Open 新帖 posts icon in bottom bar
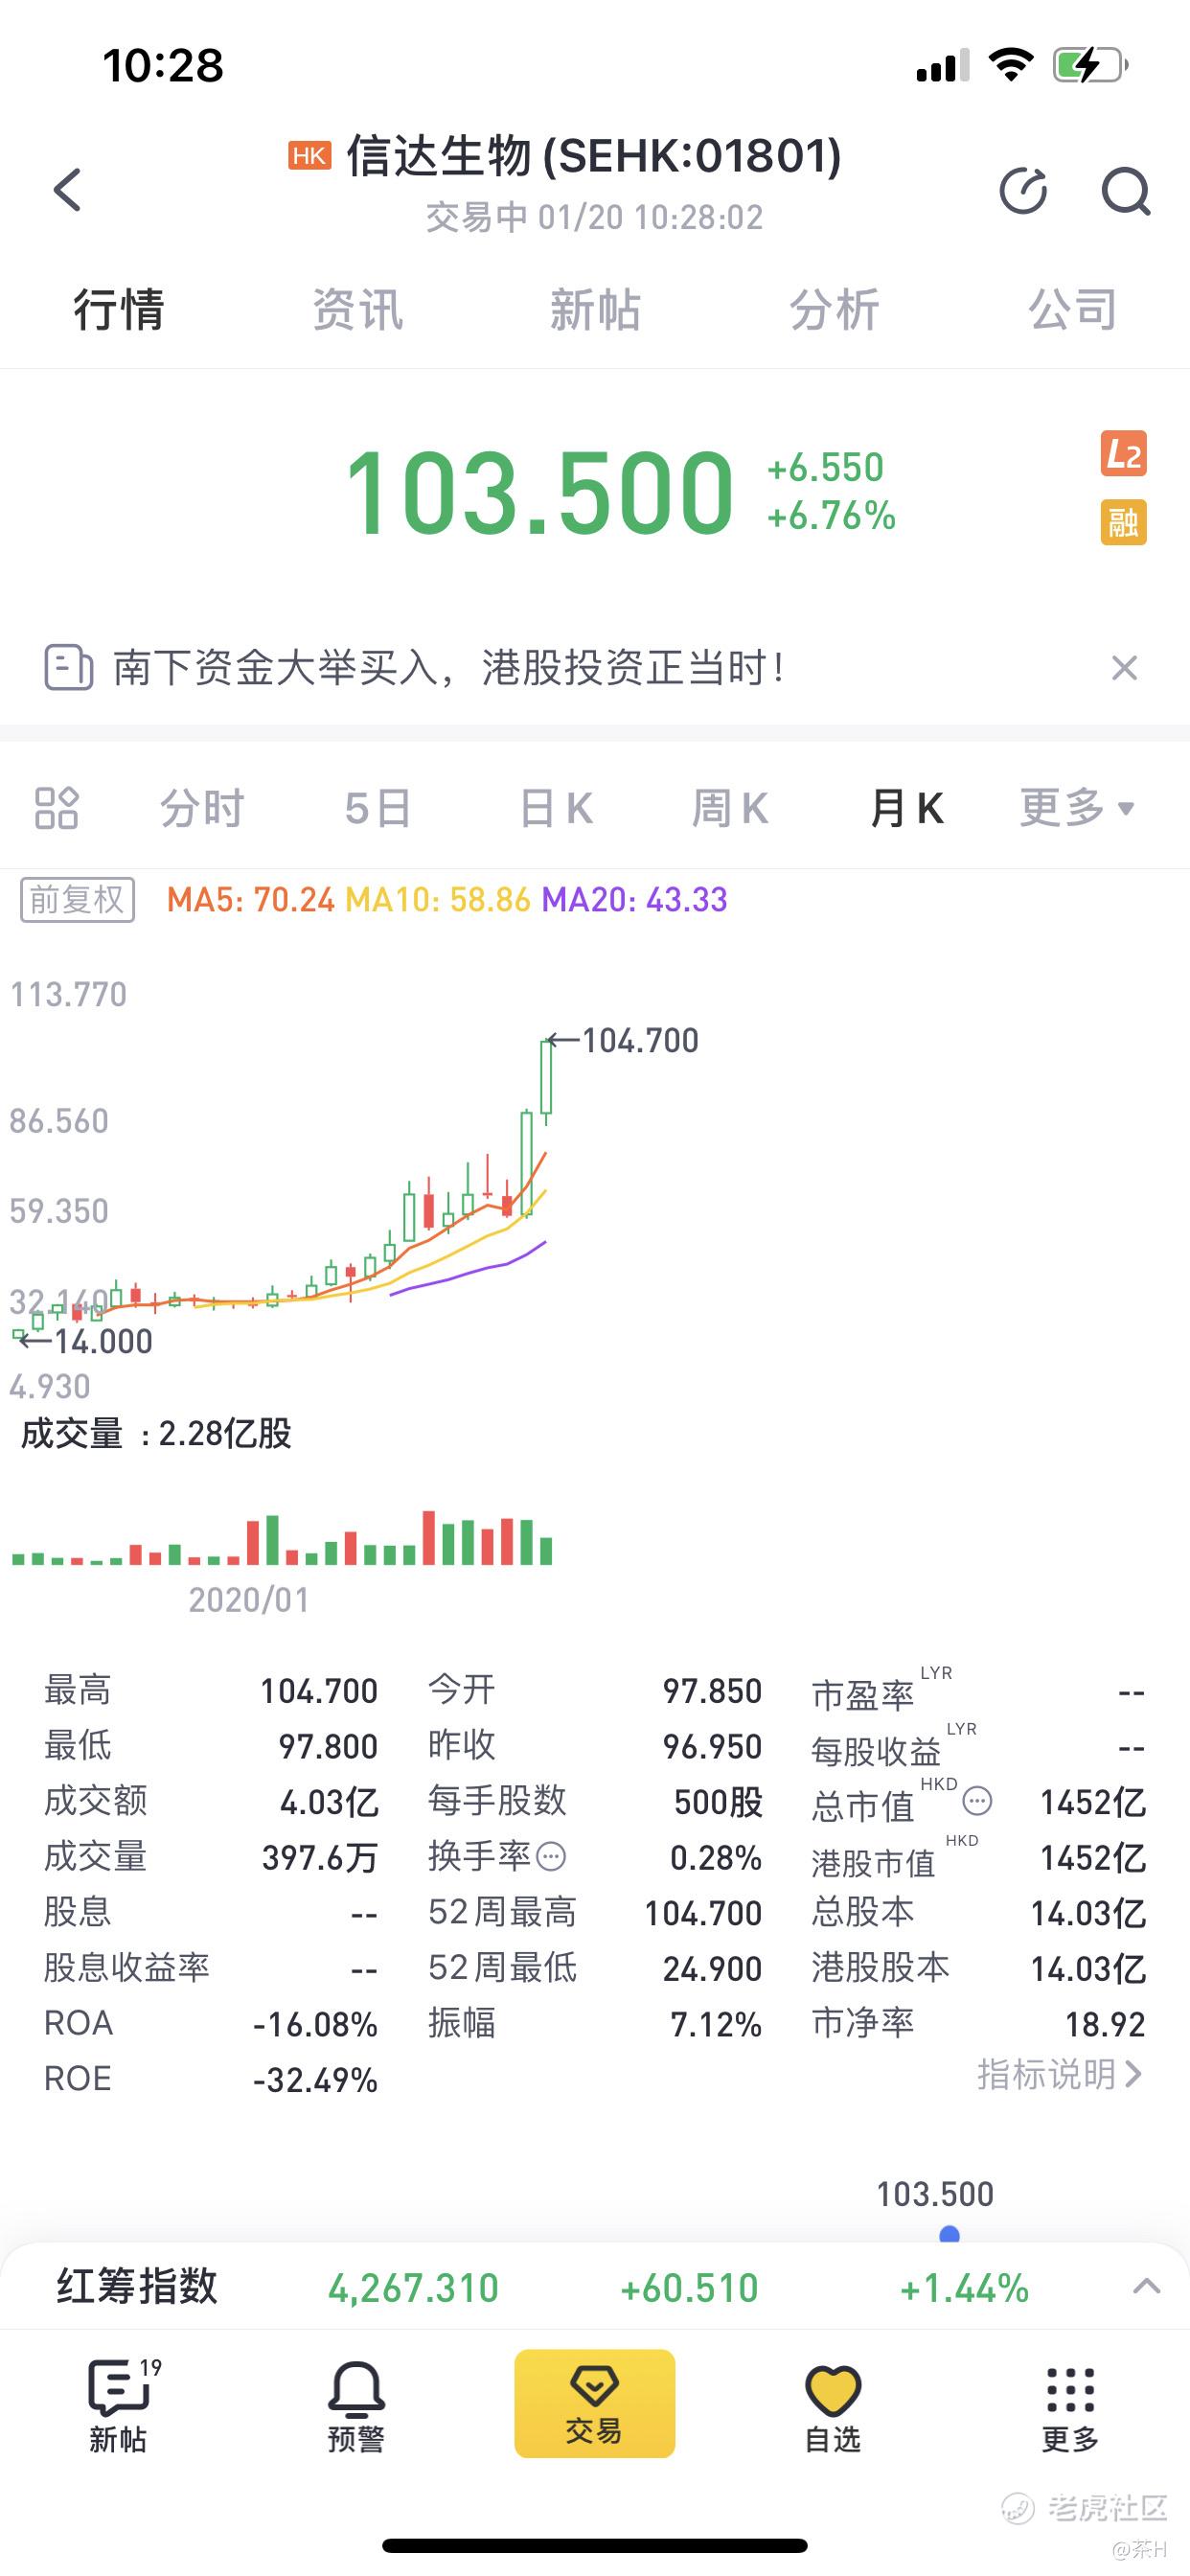 118,2404
